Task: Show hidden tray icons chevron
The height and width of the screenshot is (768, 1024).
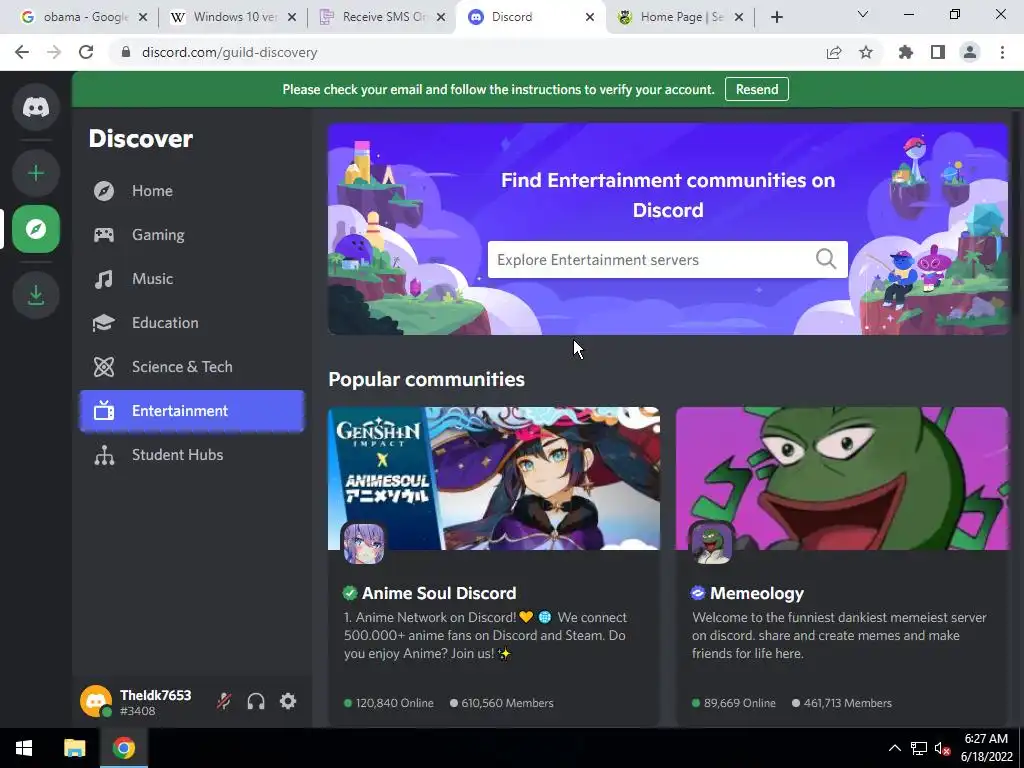Action: 895,748
